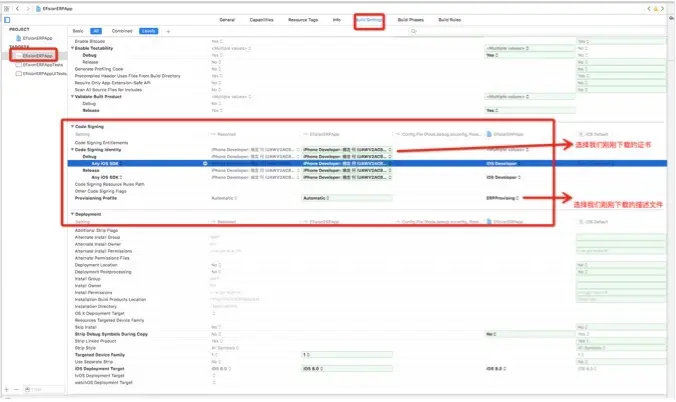Go back with the left chevron arrow
Viewport: 676px width, 402px height.
coord(17,9)
